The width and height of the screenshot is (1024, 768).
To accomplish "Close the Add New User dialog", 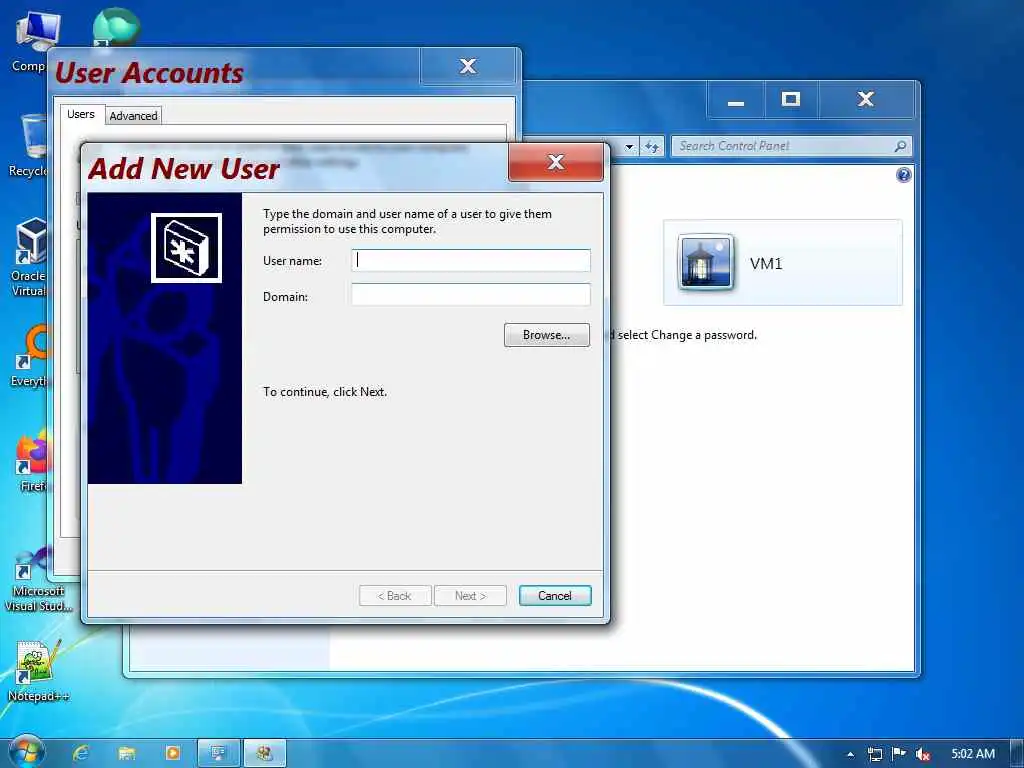I will coord(556,162).
